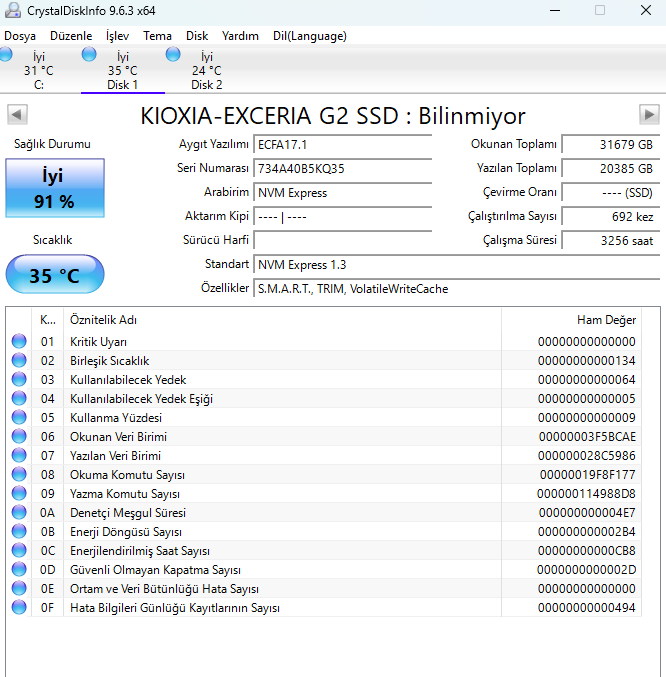The image size is (666, 677).
Task: Click the blue status orb for C: drive
Action: 6,54
